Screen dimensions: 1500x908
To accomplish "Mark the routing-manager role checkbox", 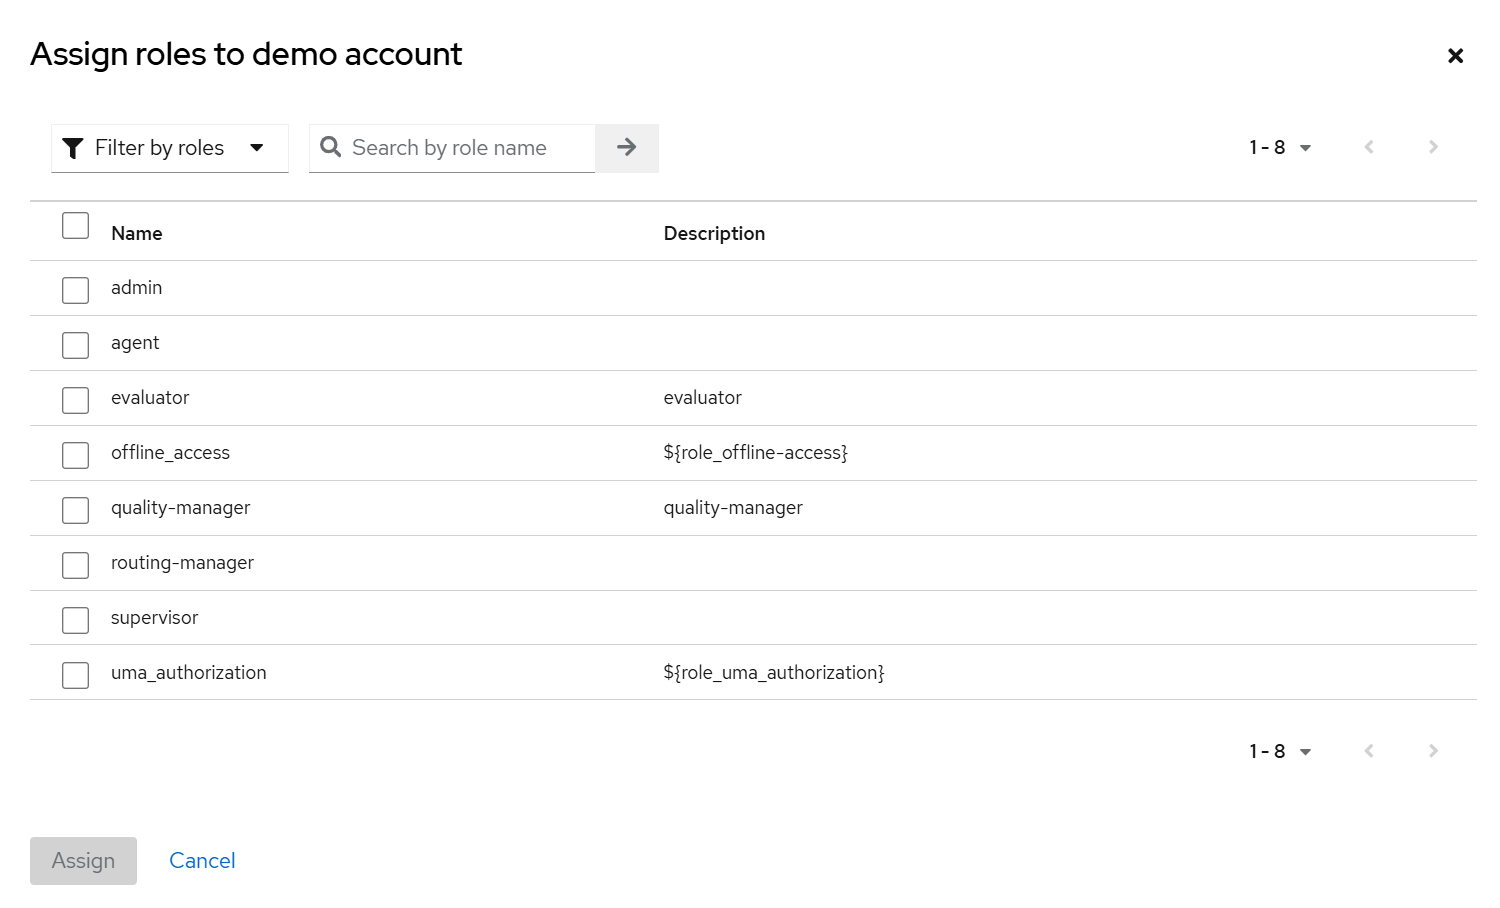I will 76,565.
